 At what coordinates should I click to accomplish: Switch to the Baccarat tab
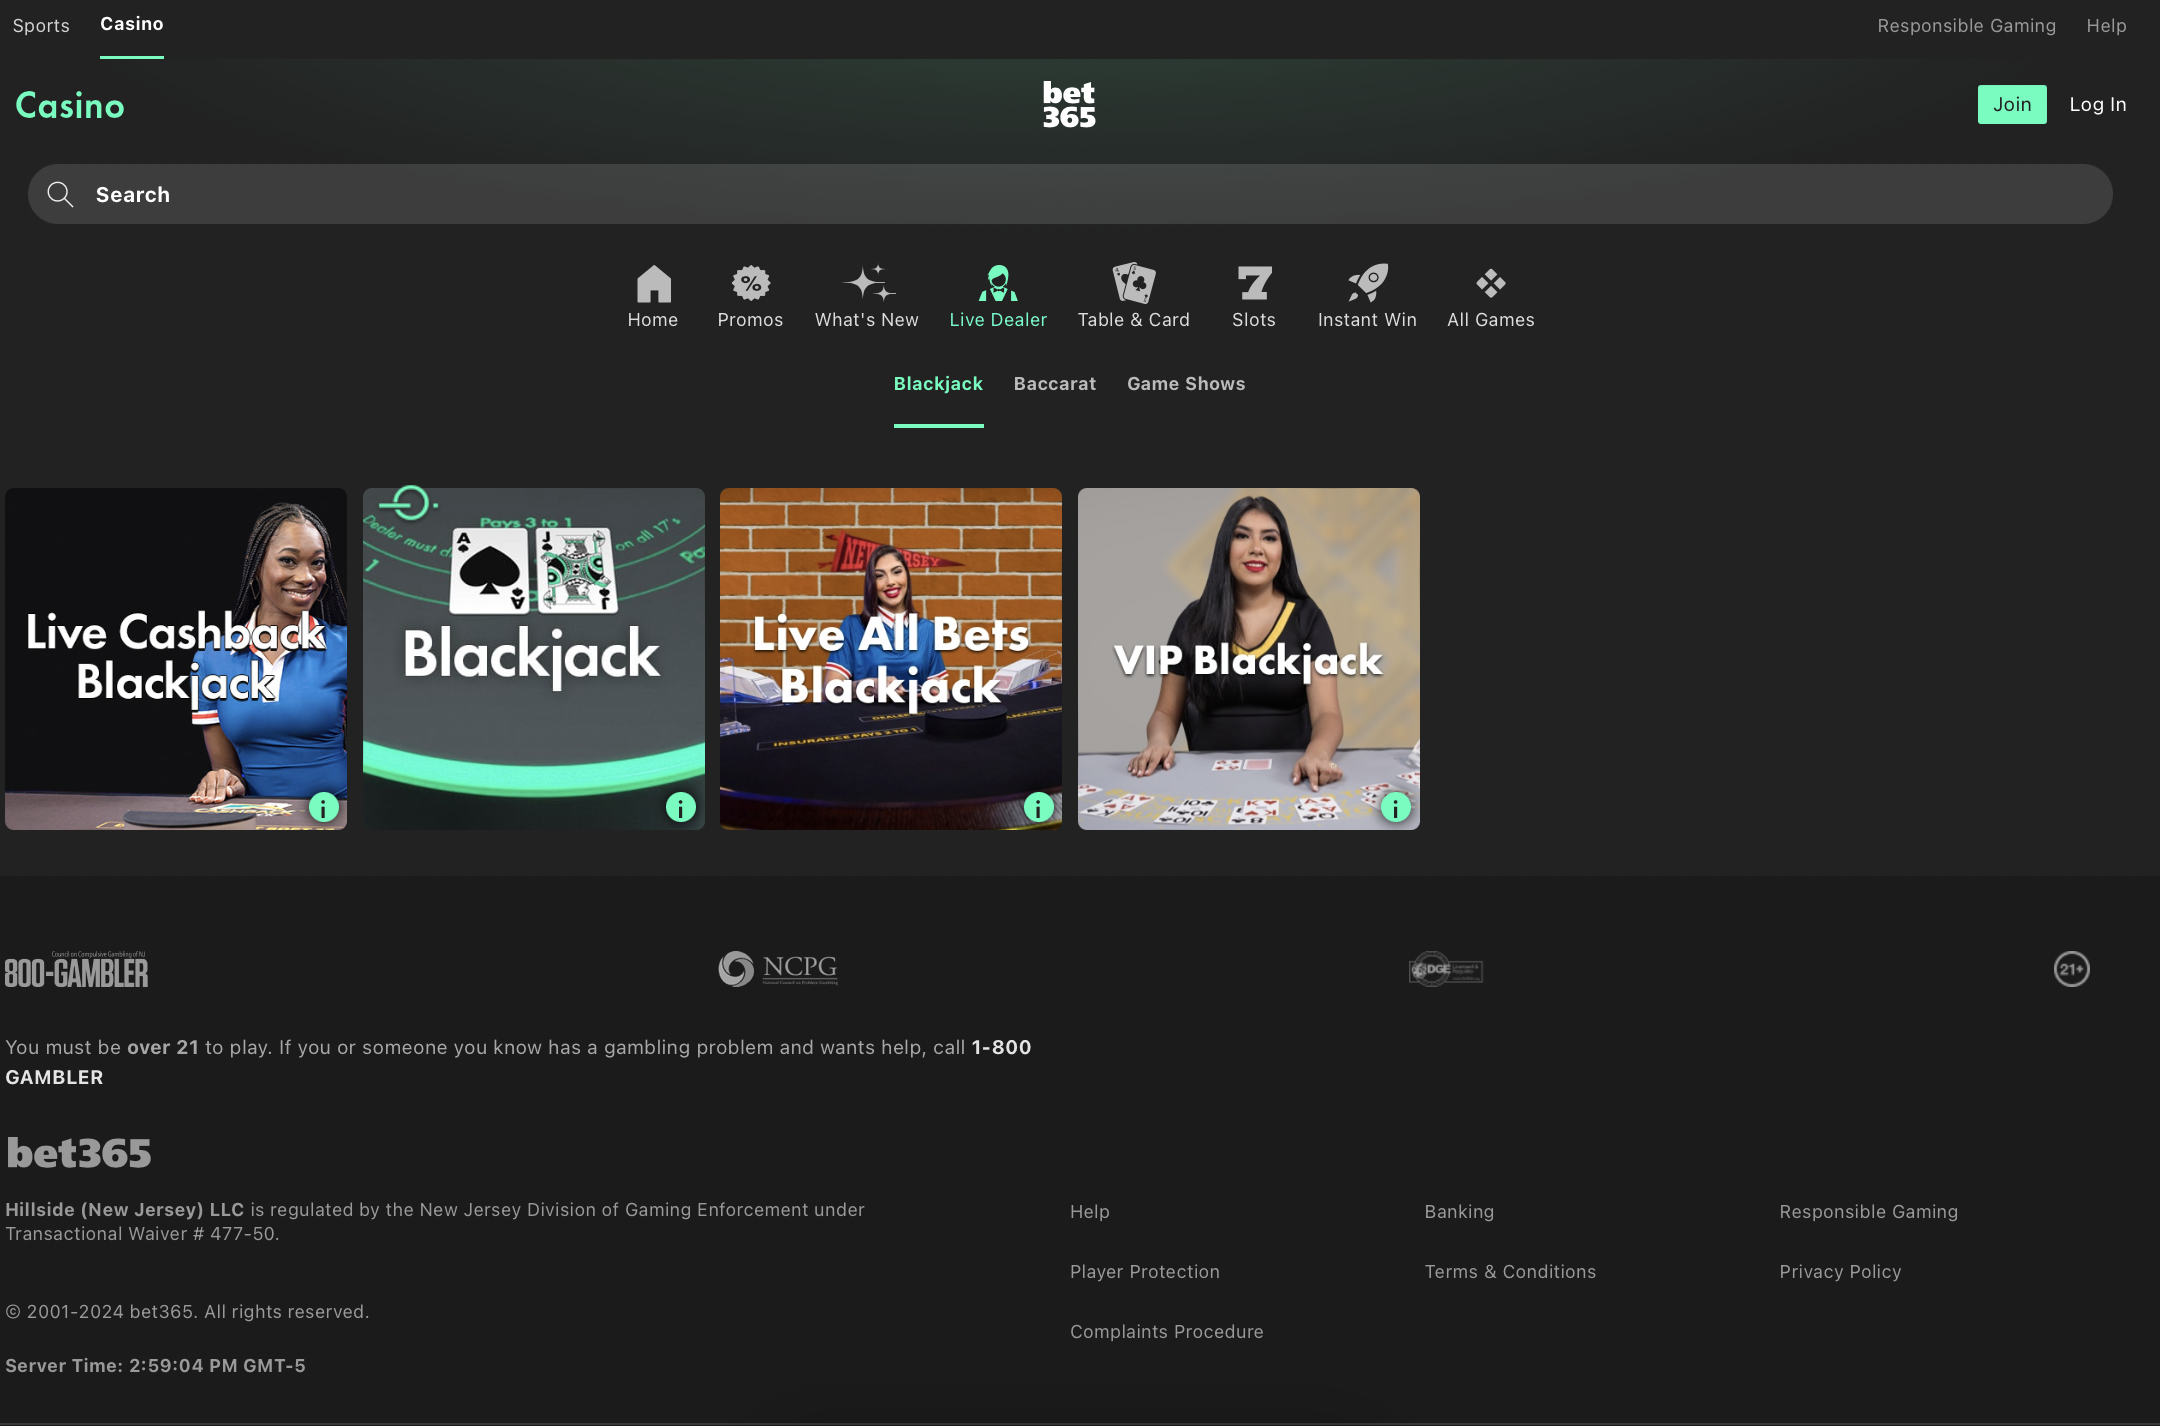coord(1054,383)
